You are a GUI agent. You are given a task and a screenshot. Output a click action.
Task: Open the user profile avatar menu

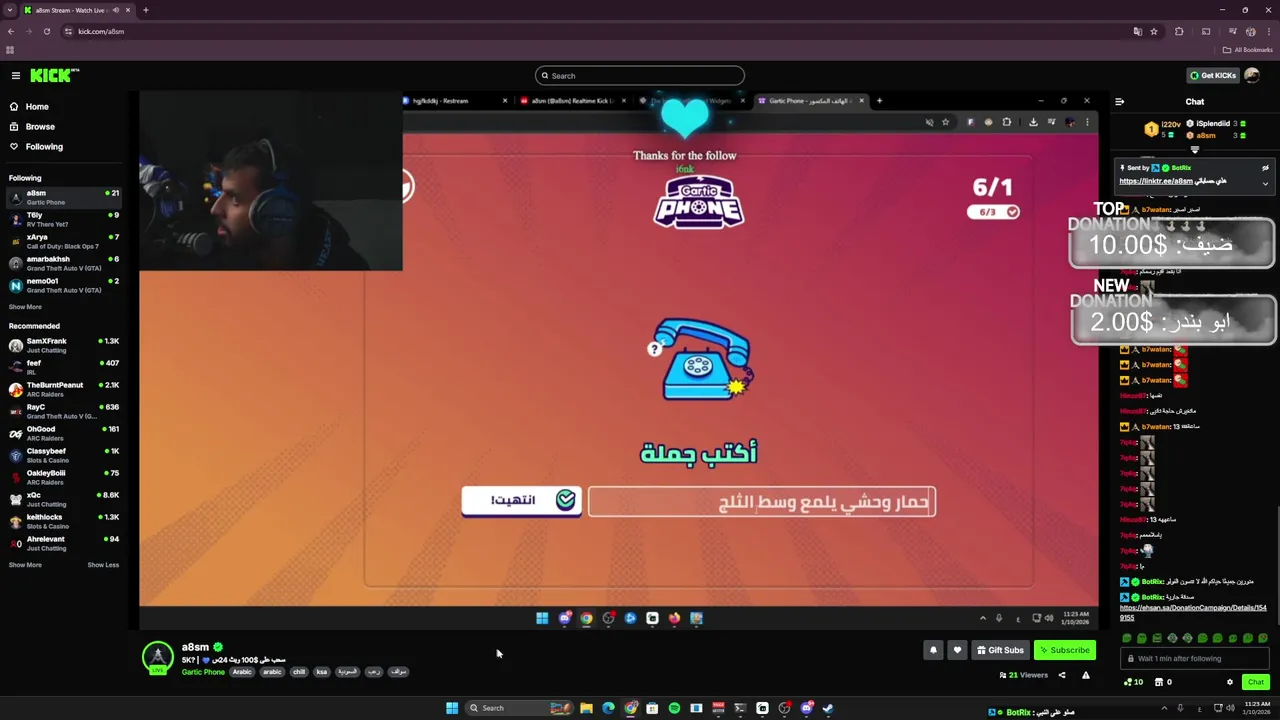[1252, 76]
